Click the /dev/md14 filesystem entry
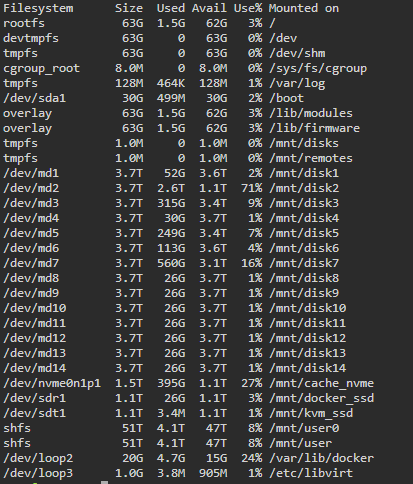 tap(34, 368)
